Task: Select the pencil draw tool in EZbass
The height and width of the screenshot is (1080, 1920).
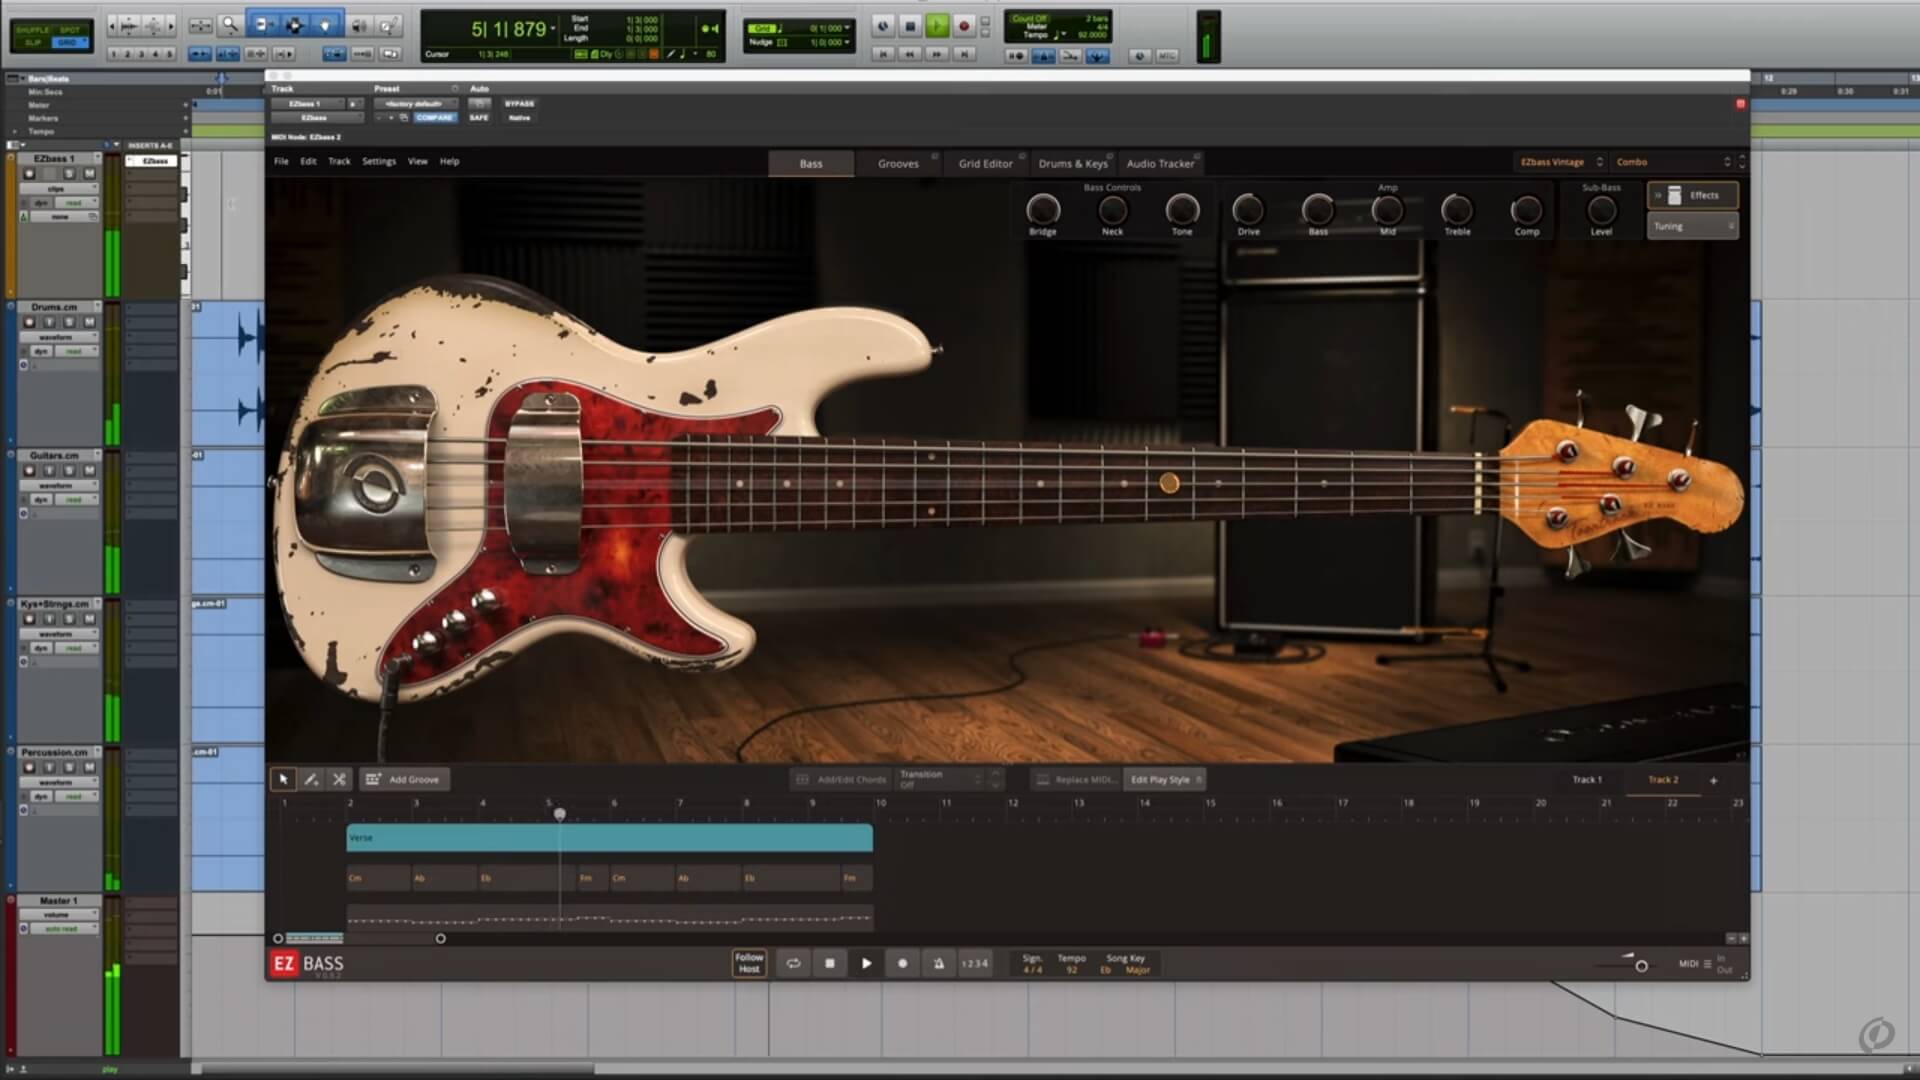Action: [311, 779]
